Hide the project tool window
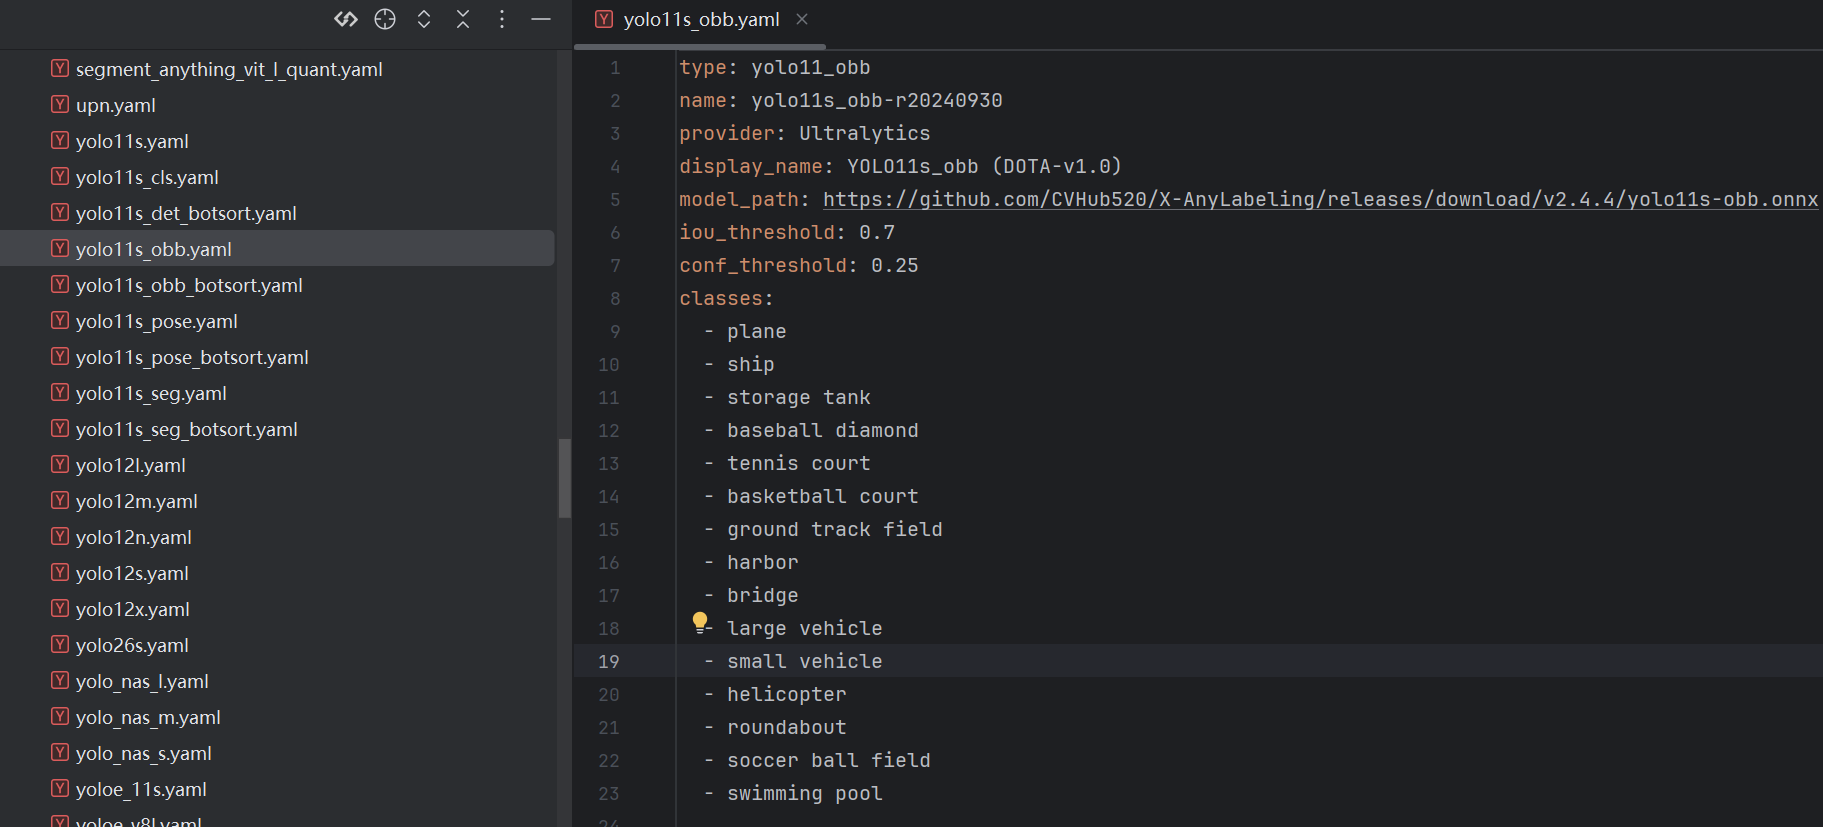This screenshot has height=827, width=1823. (x=541, y=19)
